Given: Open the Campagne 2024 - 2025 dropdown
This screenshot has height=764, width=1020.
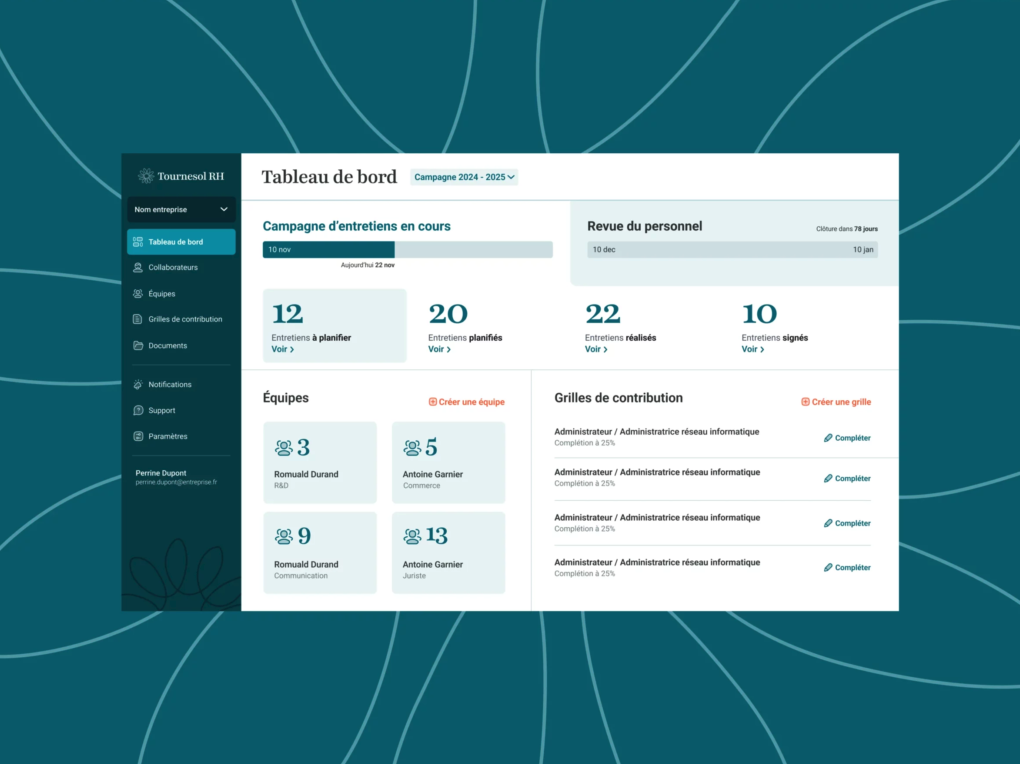Looking at the screenshot, I should (464, 177).
